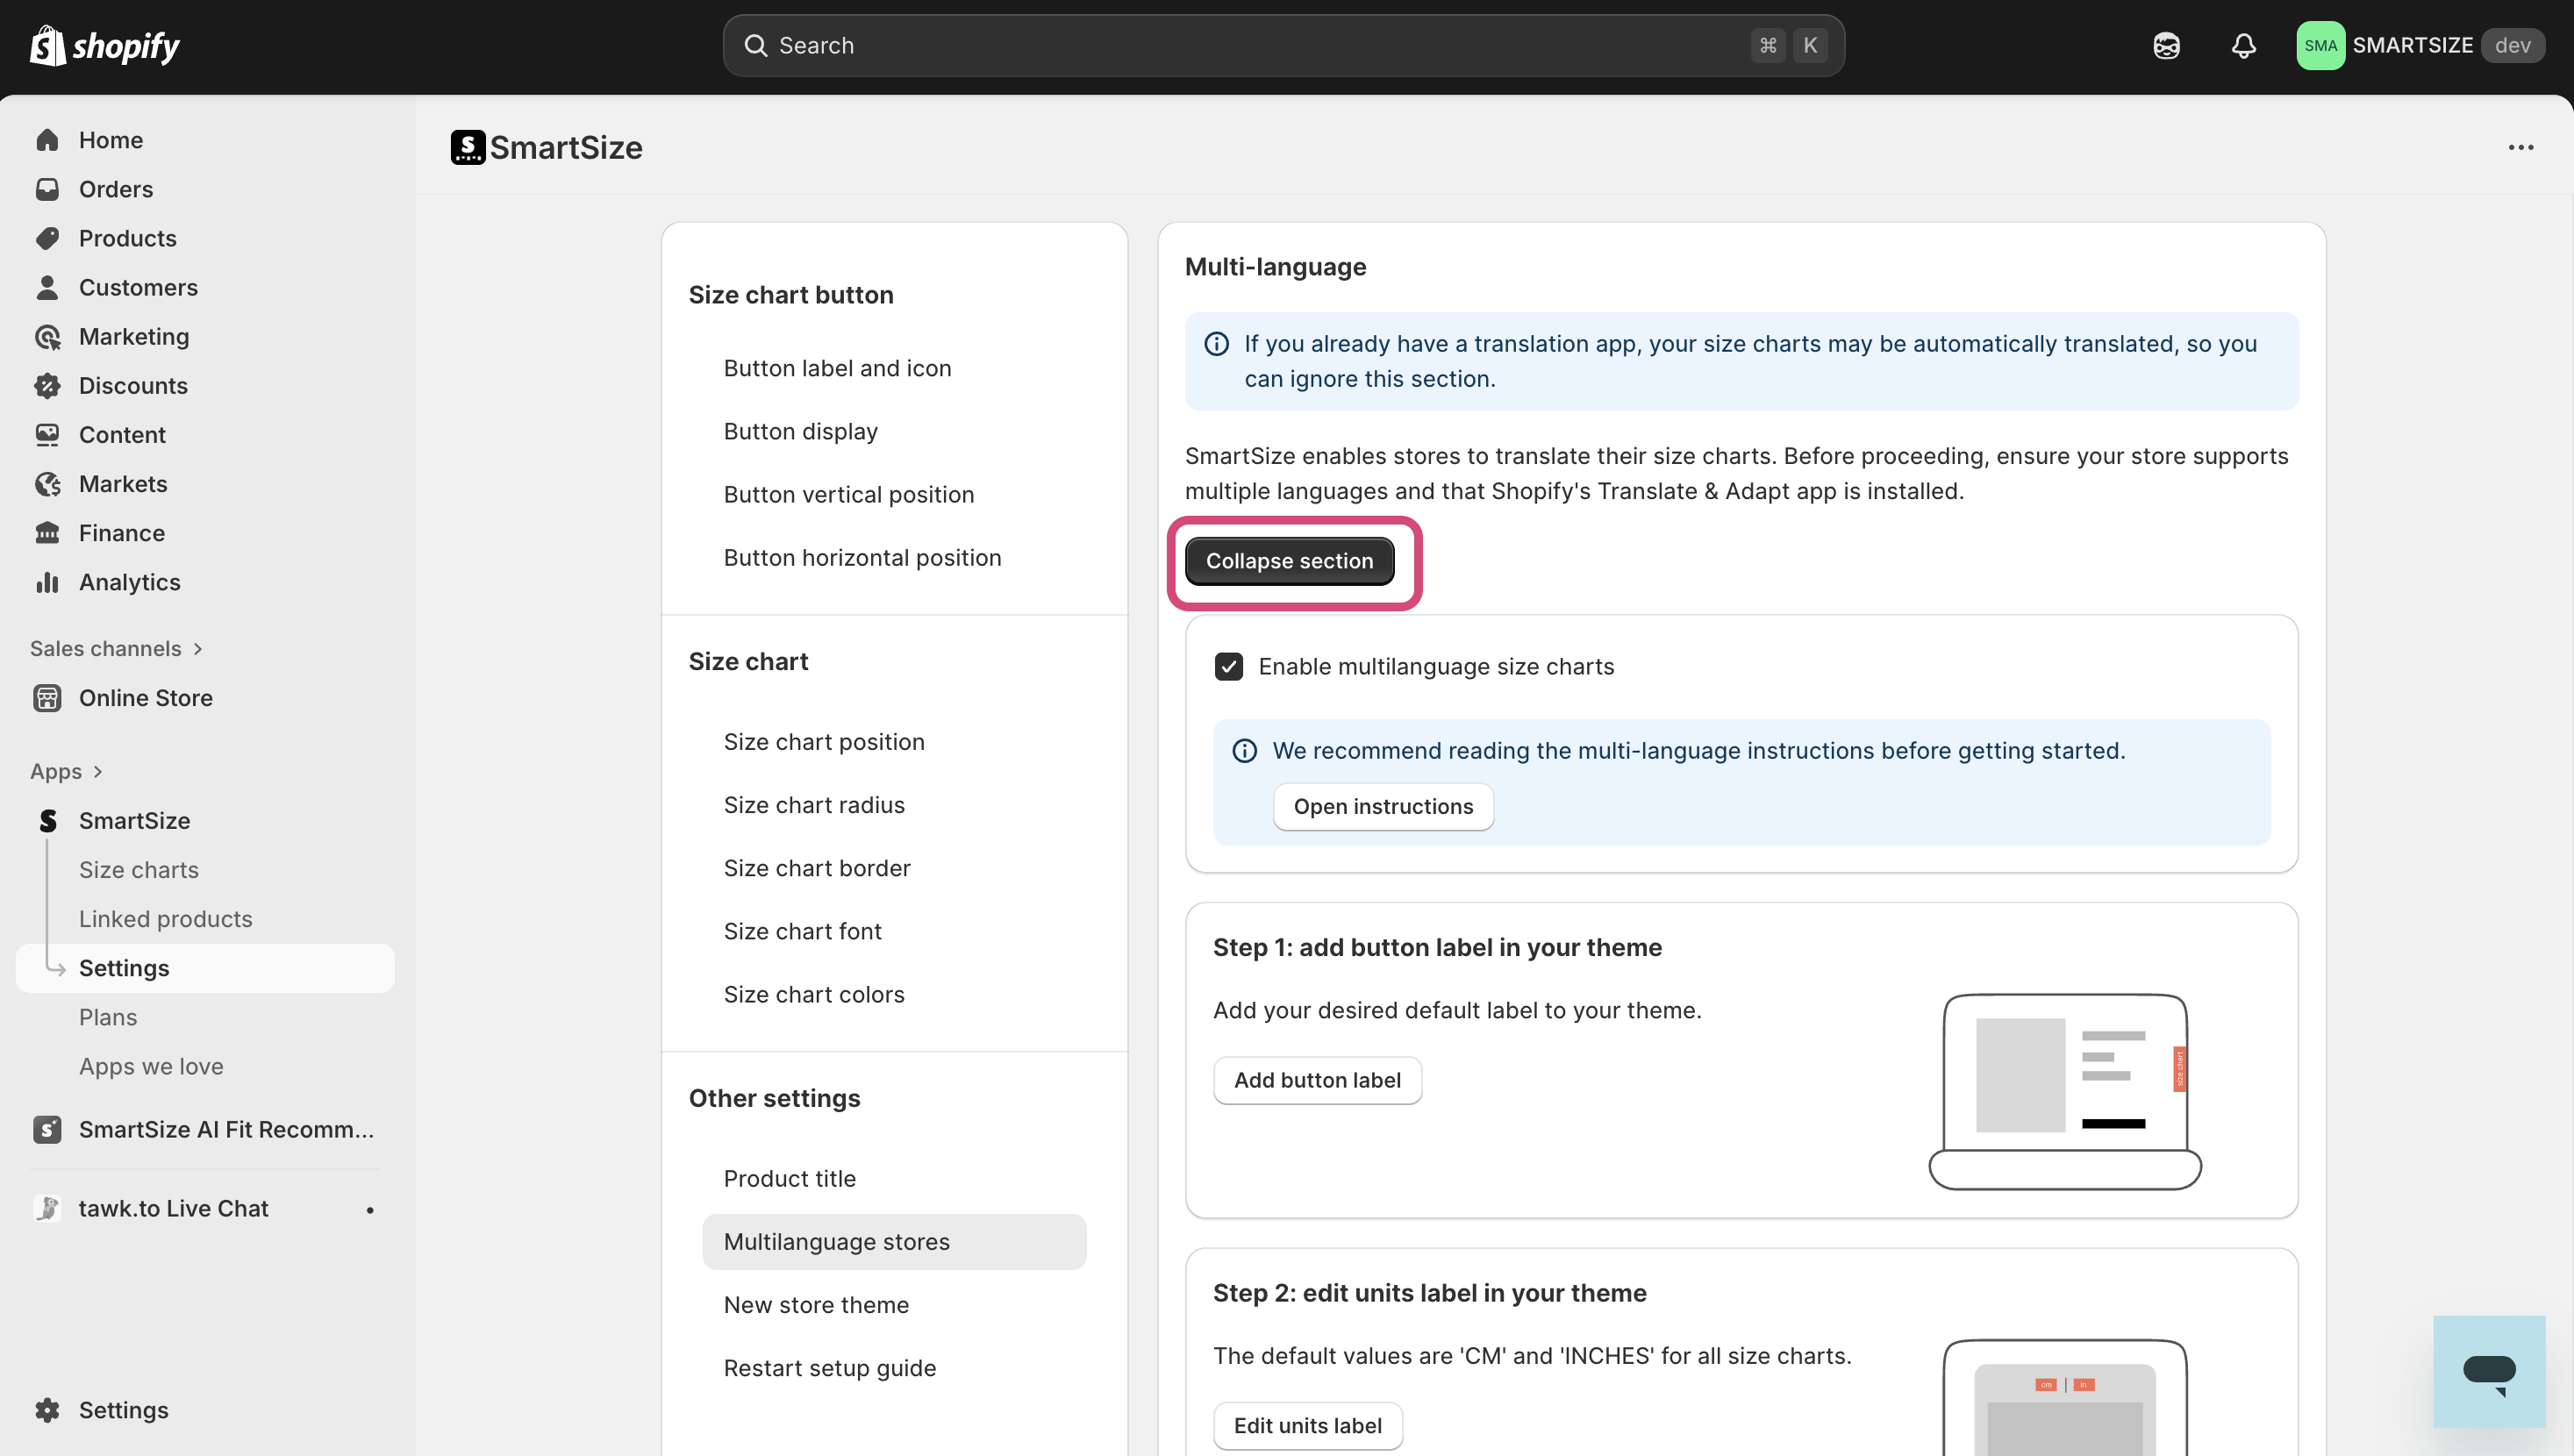Go to Button label and icon
2574x1456 pixels.
837,369
